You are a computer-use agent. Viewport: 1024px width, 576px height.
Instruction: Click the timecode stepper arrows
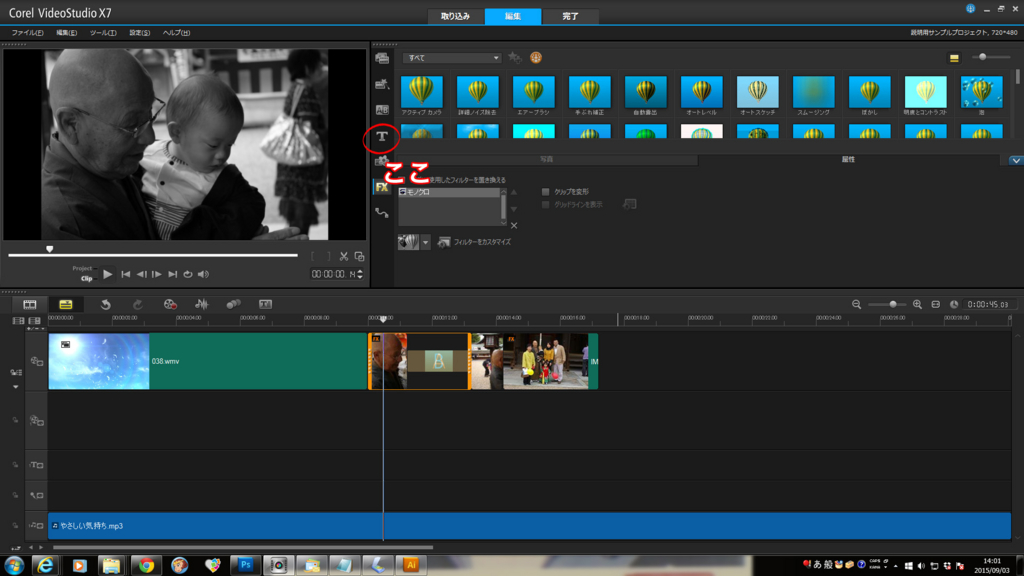[x=360, y=274]
